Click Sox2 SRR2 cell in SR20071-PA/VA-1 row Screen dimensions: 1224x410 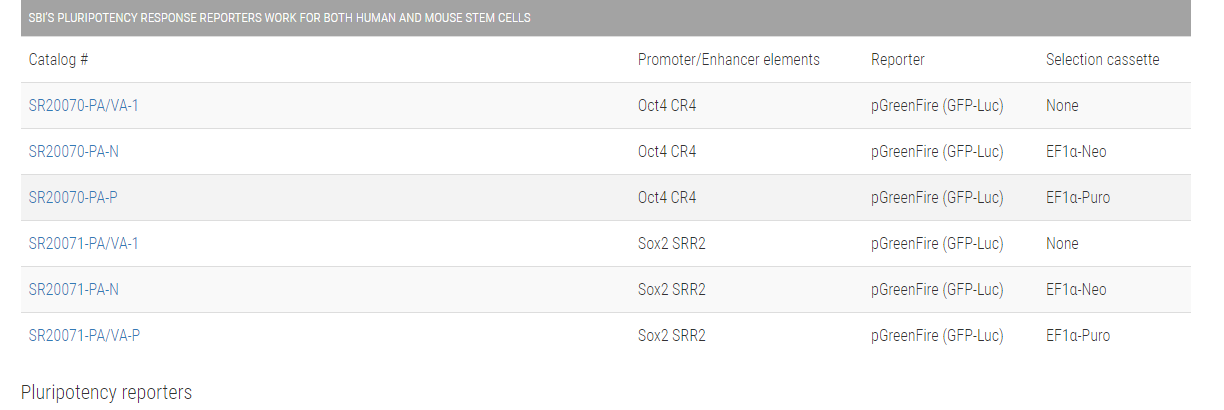coord(671,243)
